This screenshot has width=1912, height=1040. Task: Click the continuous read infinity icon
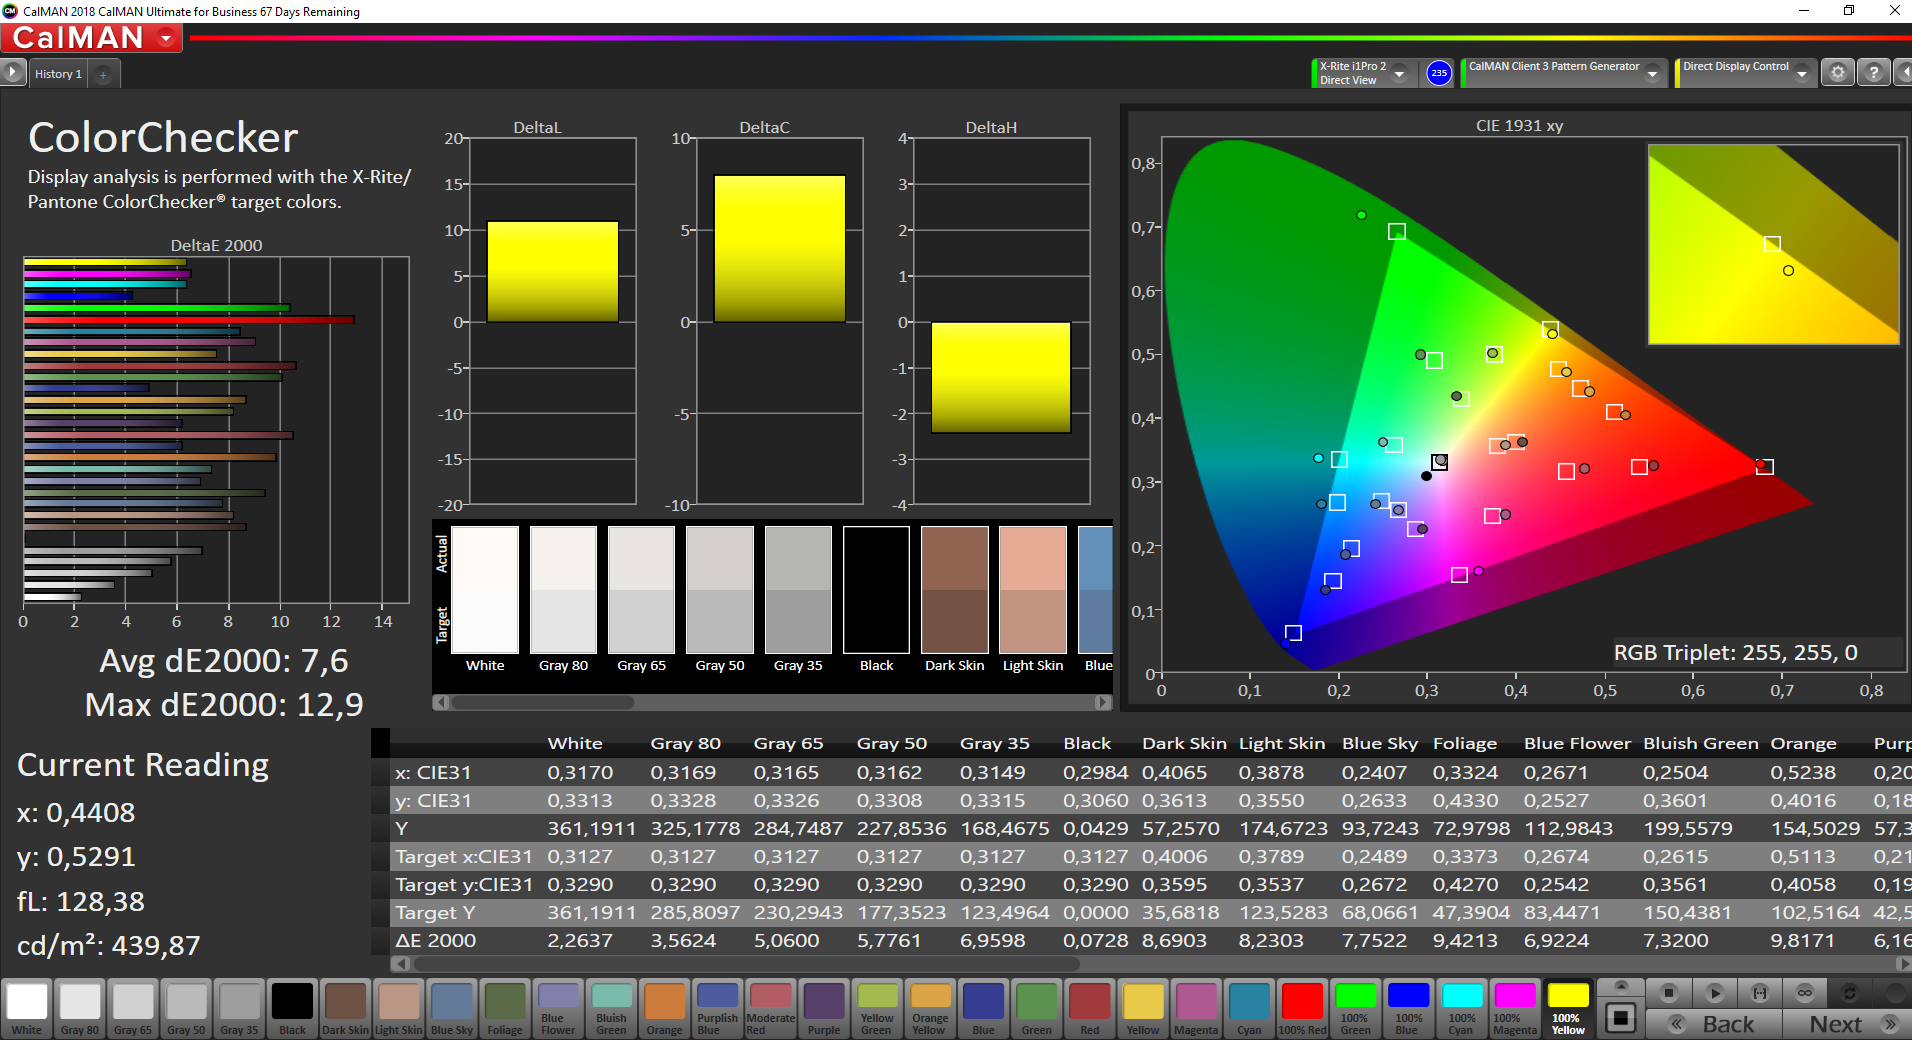coord(1804,993)
